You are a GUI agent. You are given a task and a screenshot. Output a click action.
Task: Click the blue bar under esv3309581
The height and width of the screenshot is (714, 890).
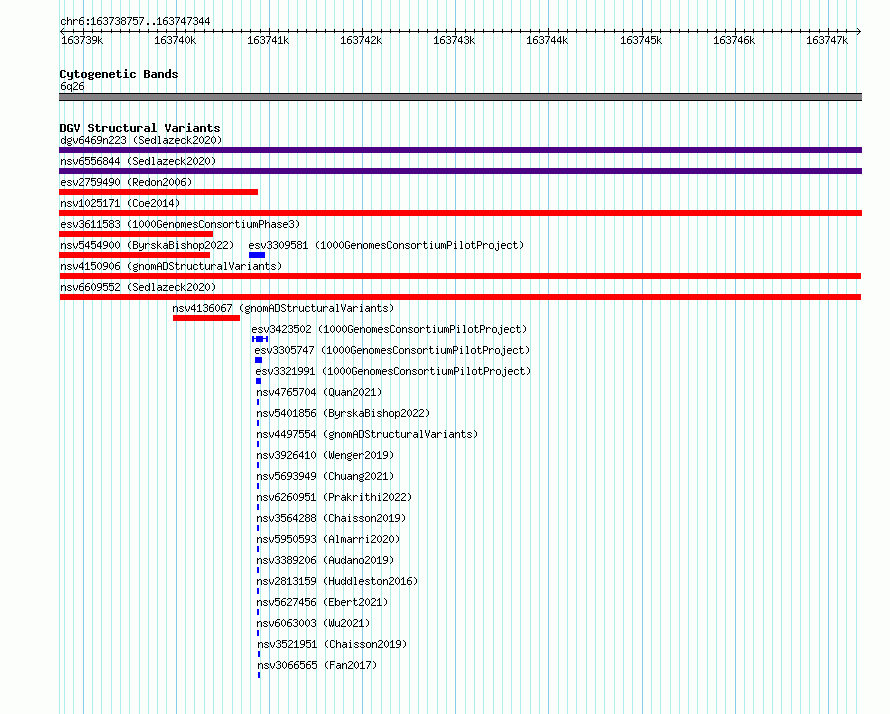[257, 255]
